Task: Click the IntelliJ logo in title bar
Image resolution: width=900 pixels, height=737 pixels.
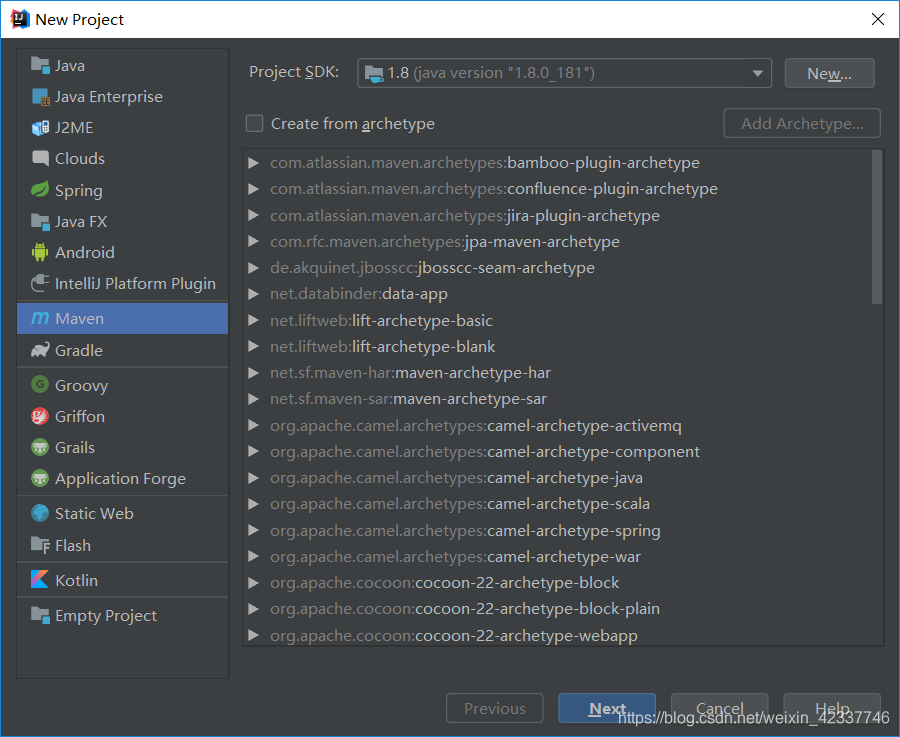Action: pos(20,19)
